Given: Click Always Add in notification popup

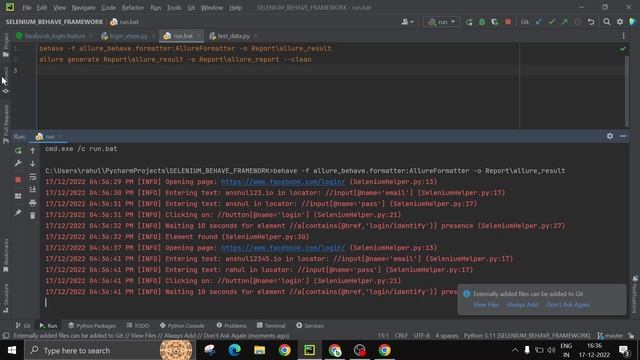Looking at the screenshot, I should point(522,305).
